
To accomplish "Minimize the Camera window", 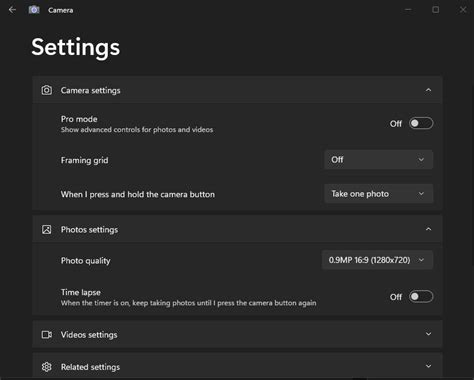I will click(408, 10).
